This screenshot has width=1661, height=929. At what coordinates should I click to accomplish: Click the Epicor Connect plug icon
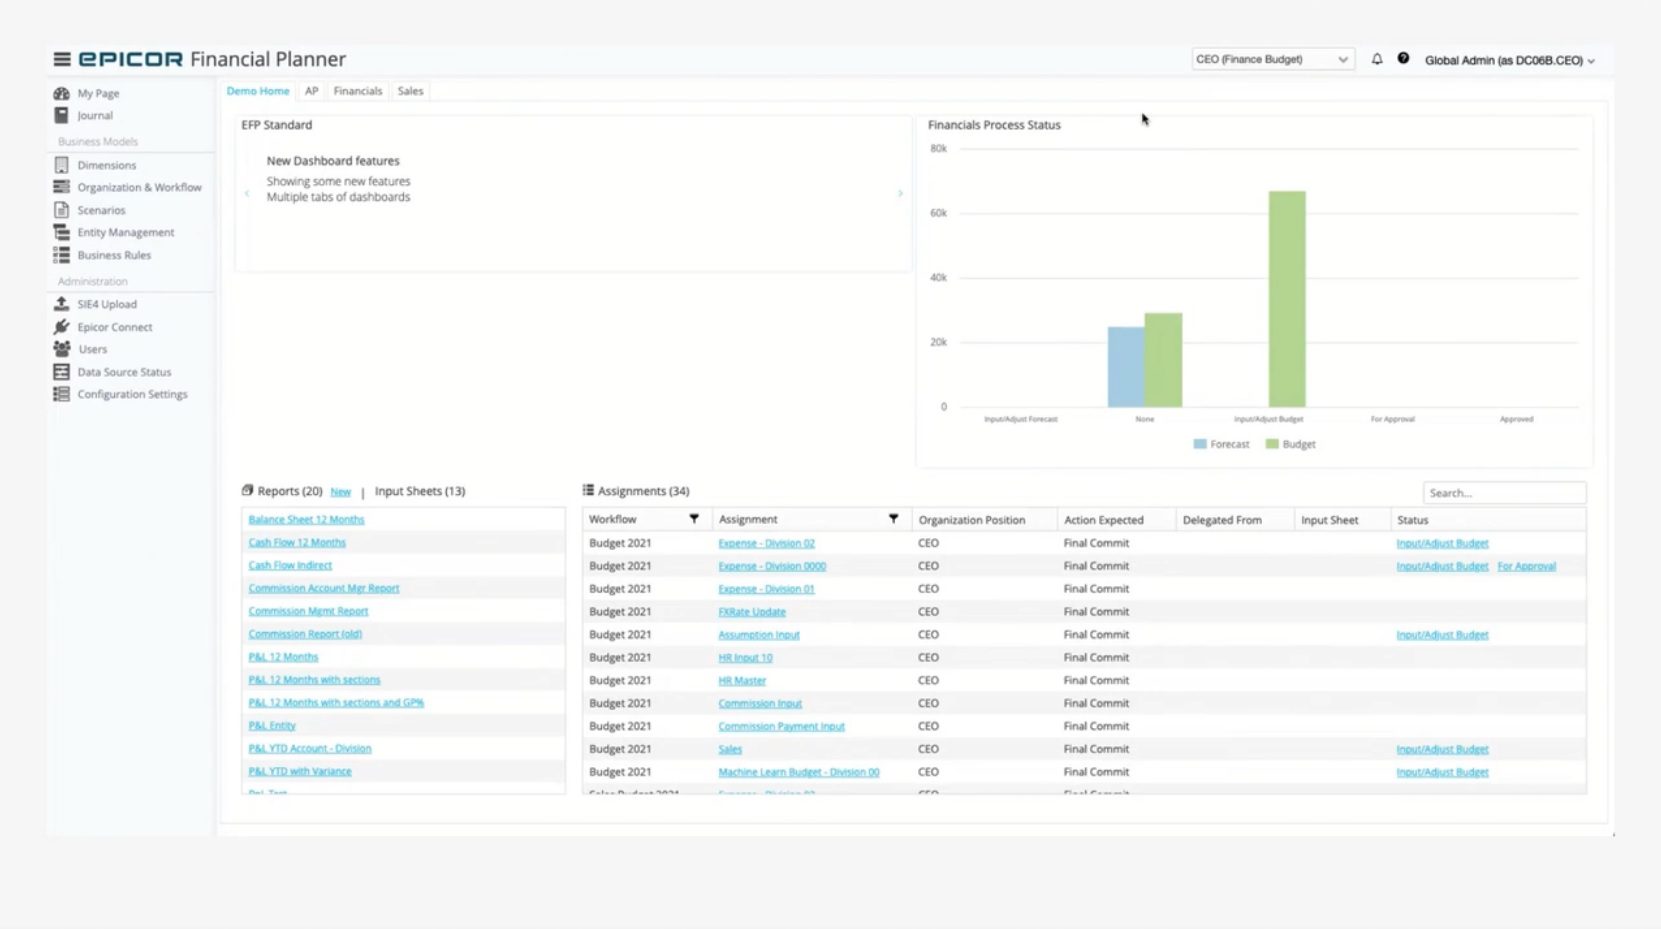[62, 327]
